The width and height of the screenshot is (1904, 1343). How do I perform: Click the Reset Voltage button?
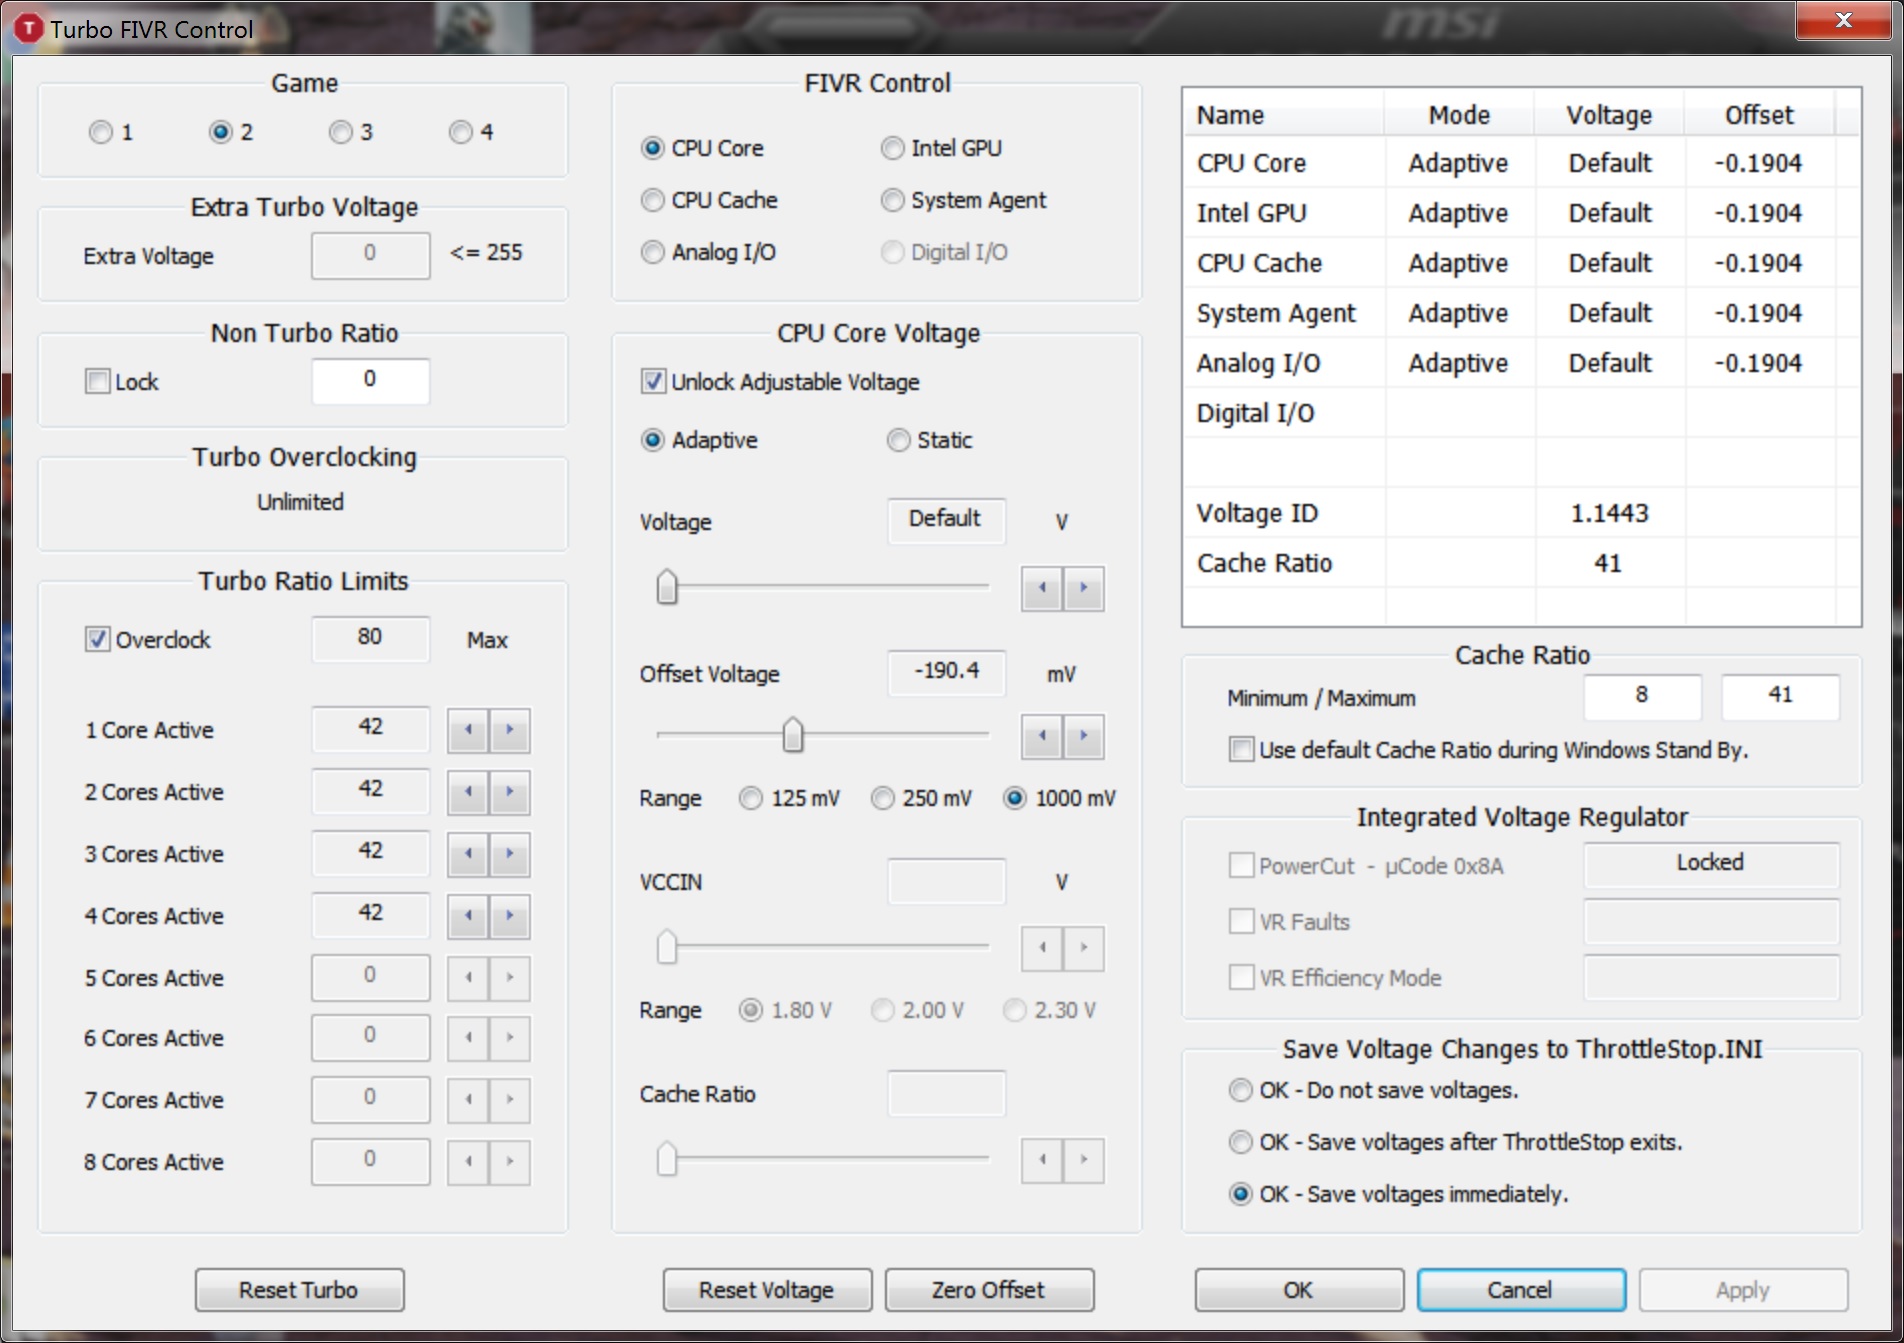(x=767, y=1290)
